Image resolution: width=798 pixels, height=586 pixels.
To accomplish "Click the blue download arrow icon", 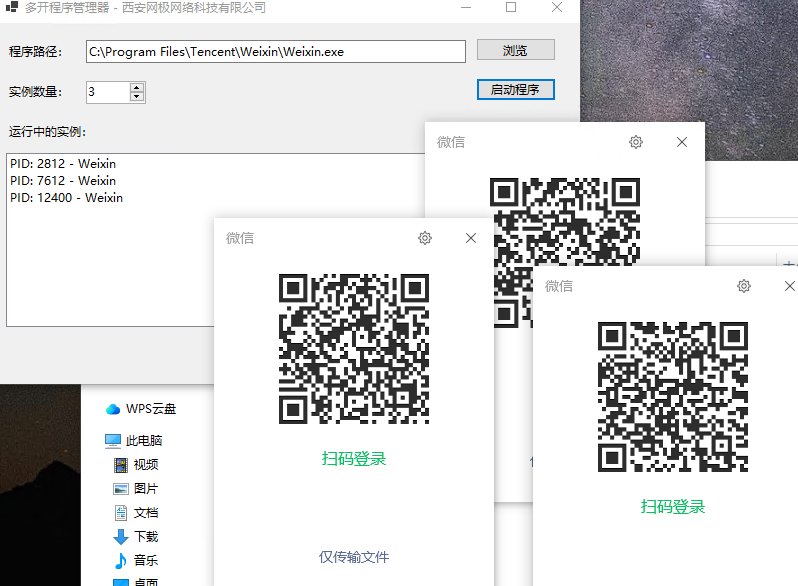I will click(x=121, y=537).
